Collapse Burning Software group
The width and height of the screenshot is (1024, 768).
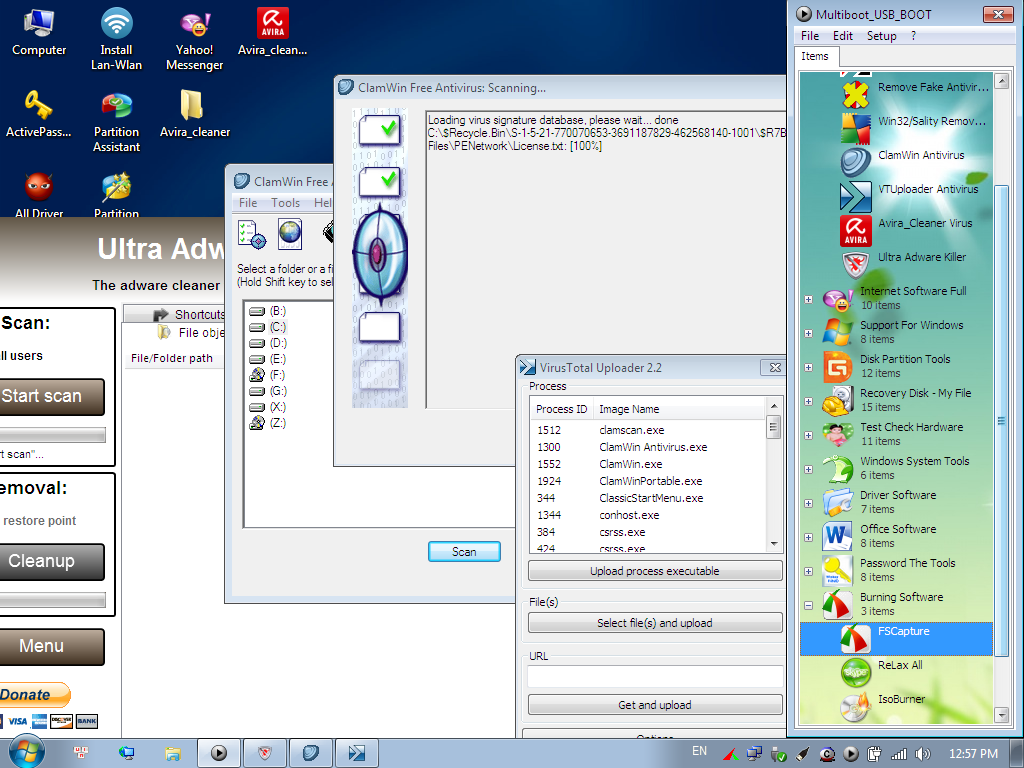click(808, 605)
